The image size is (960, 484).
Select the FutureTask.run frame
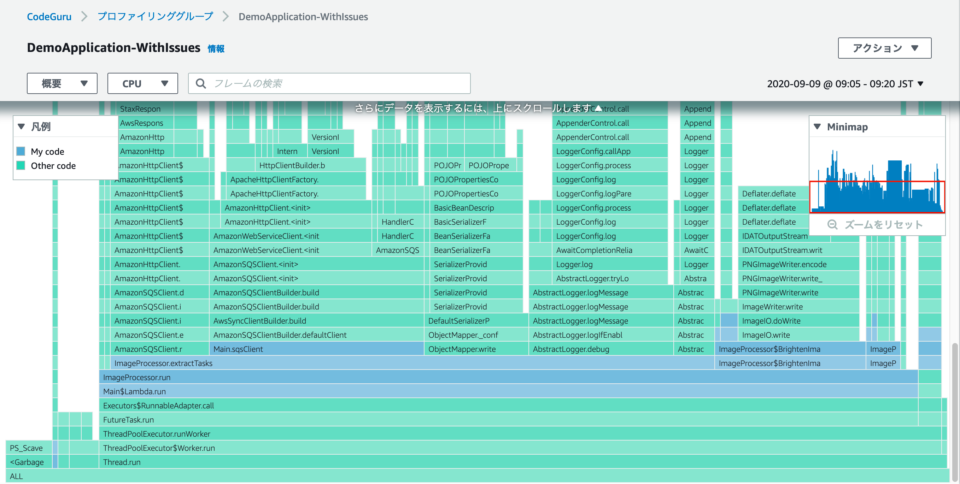click(508, 420)
